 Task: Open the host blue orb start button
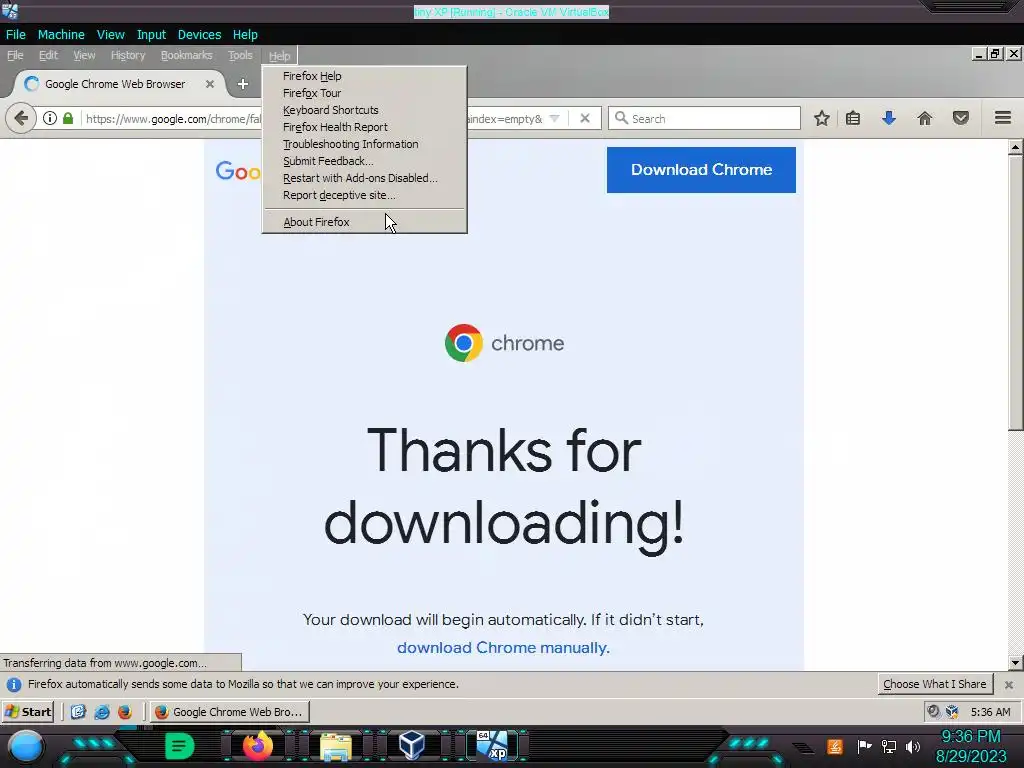point(26,747)
